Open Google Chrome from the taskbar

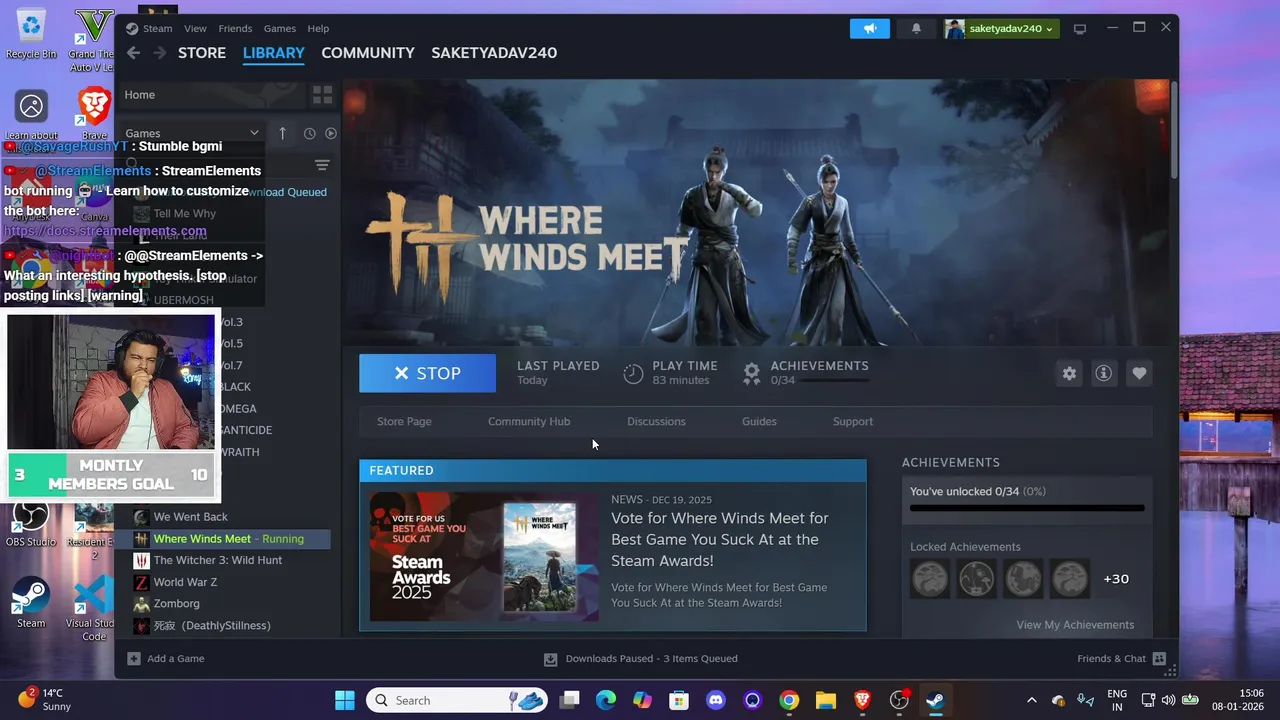789,700
